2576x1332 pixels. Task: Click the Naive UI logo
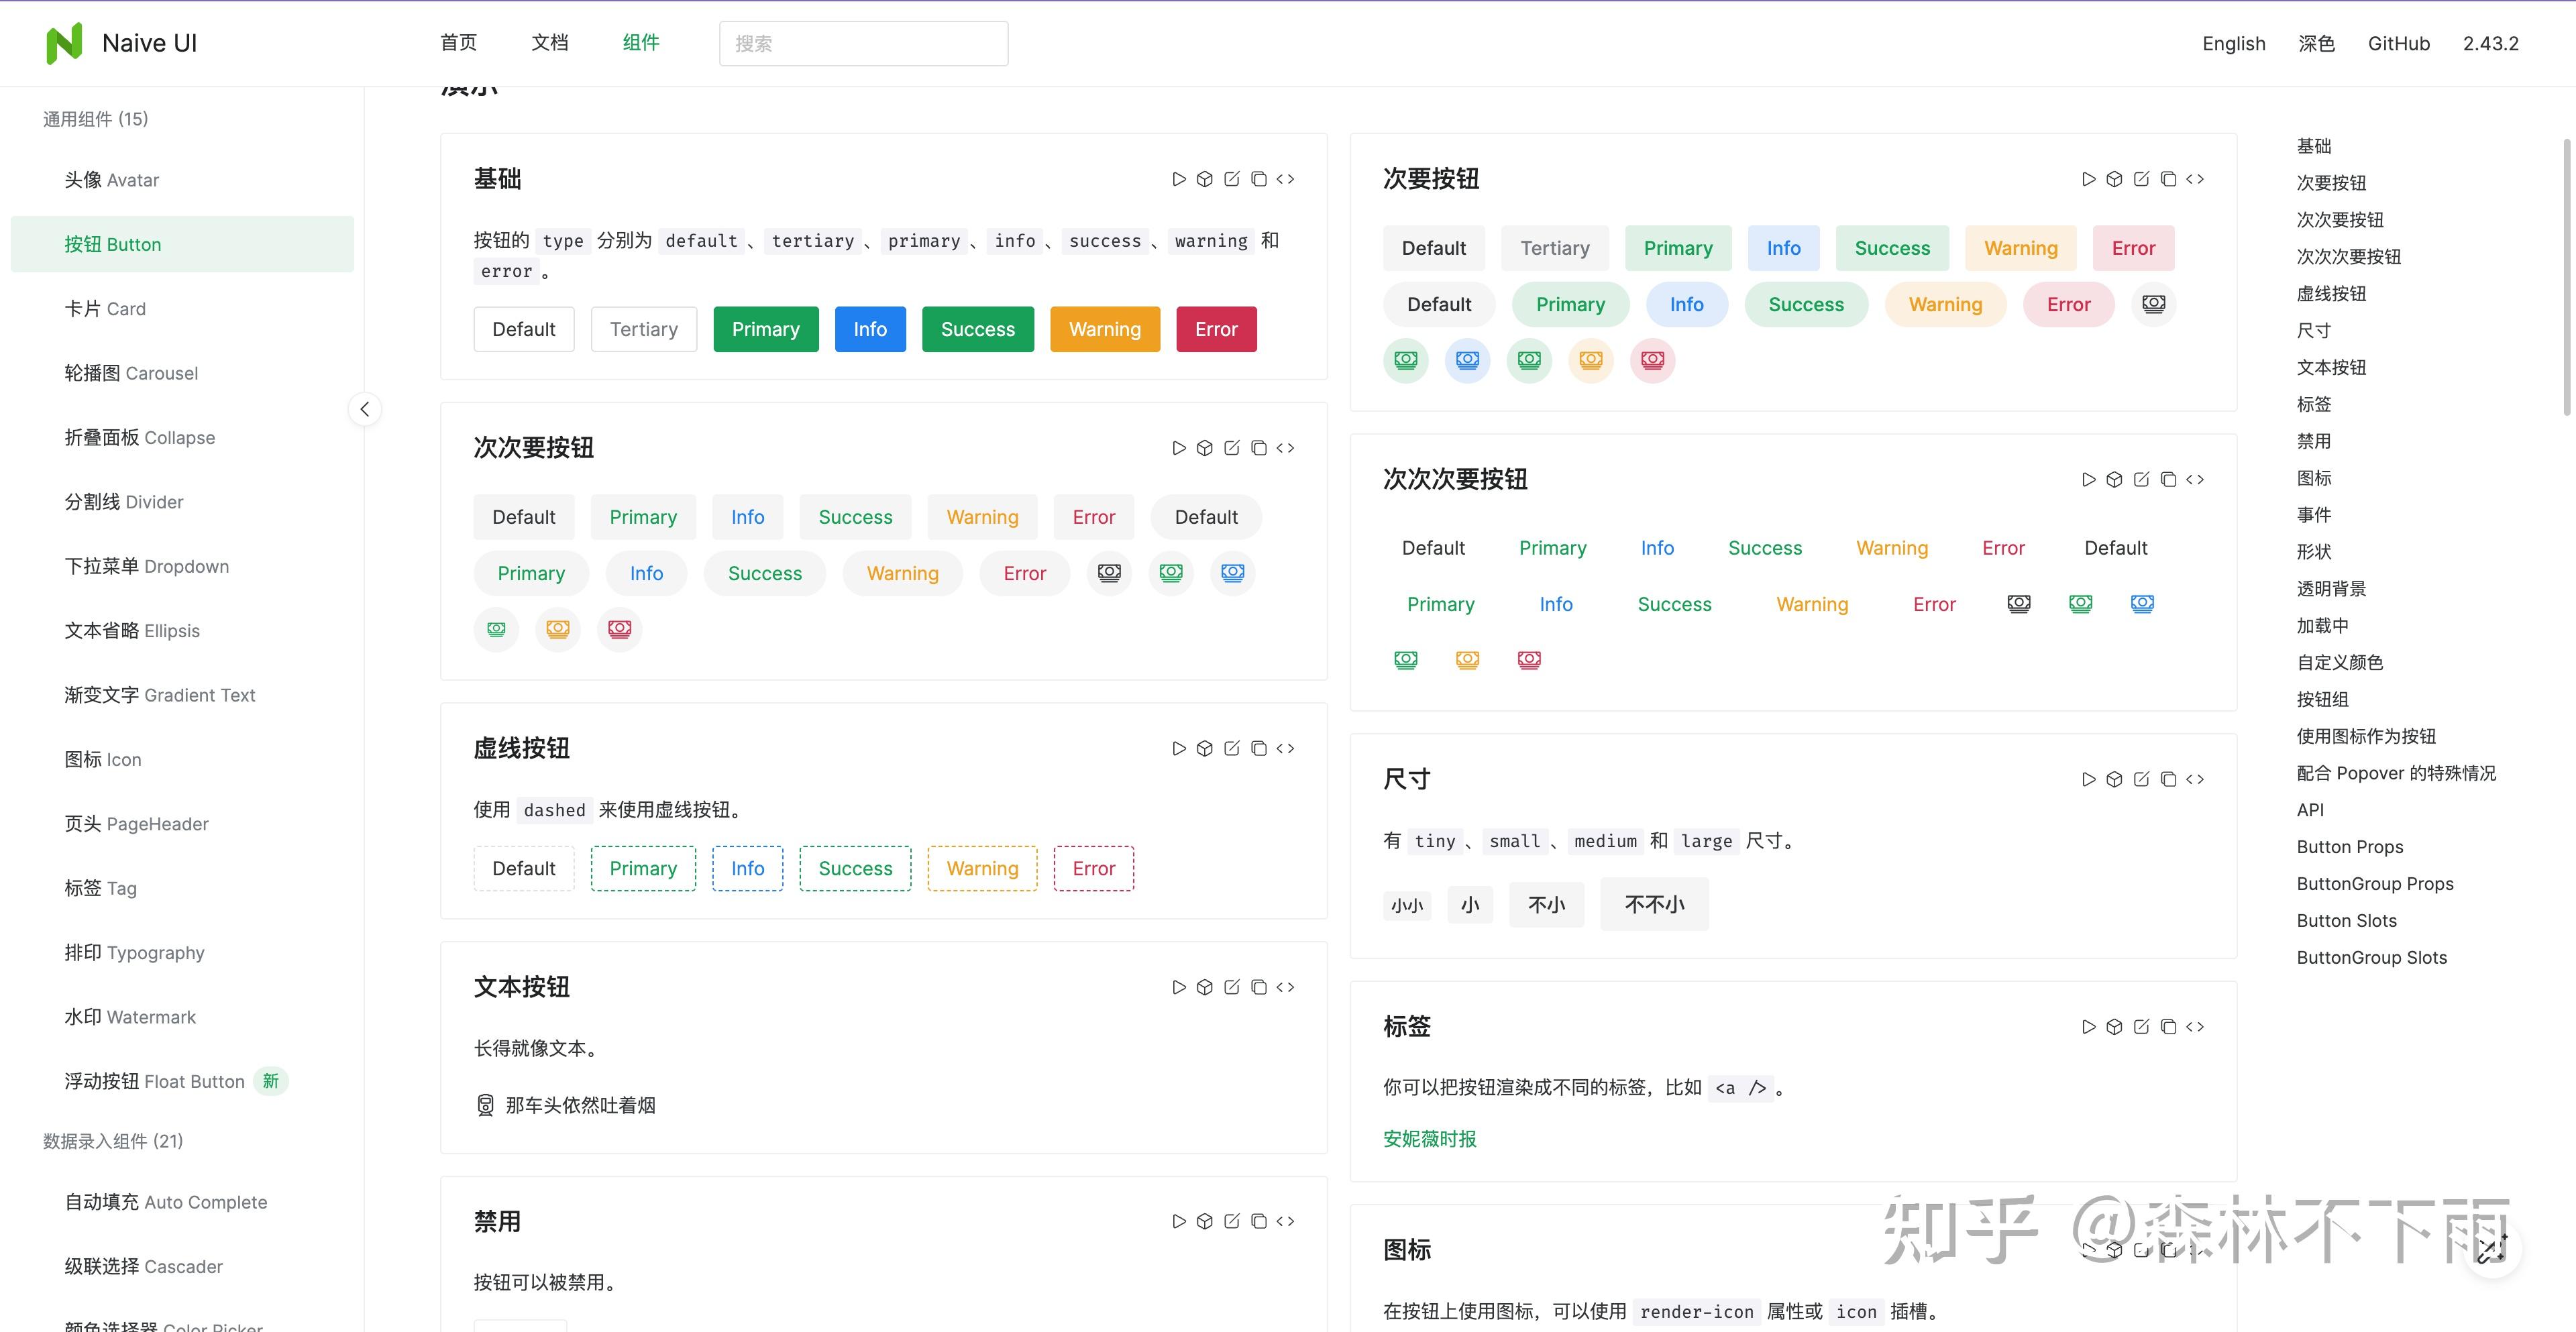tap(122, 43)
